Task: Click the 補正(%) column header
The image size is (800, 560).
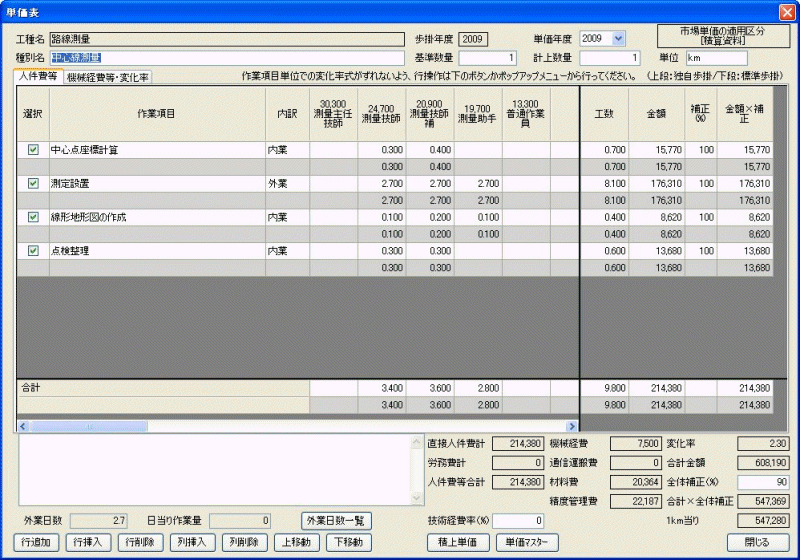Action: click(x=700, y=114)
